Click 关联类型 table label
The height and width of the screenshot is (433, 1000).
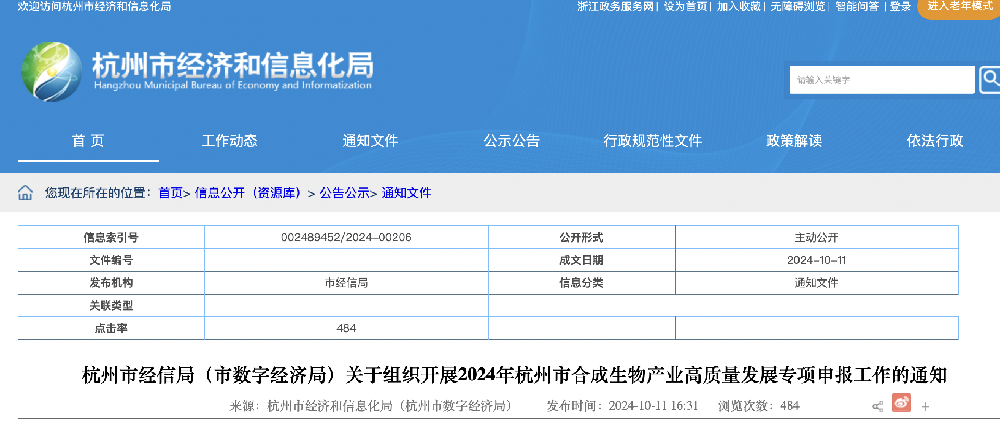click(x=111, y=305)
